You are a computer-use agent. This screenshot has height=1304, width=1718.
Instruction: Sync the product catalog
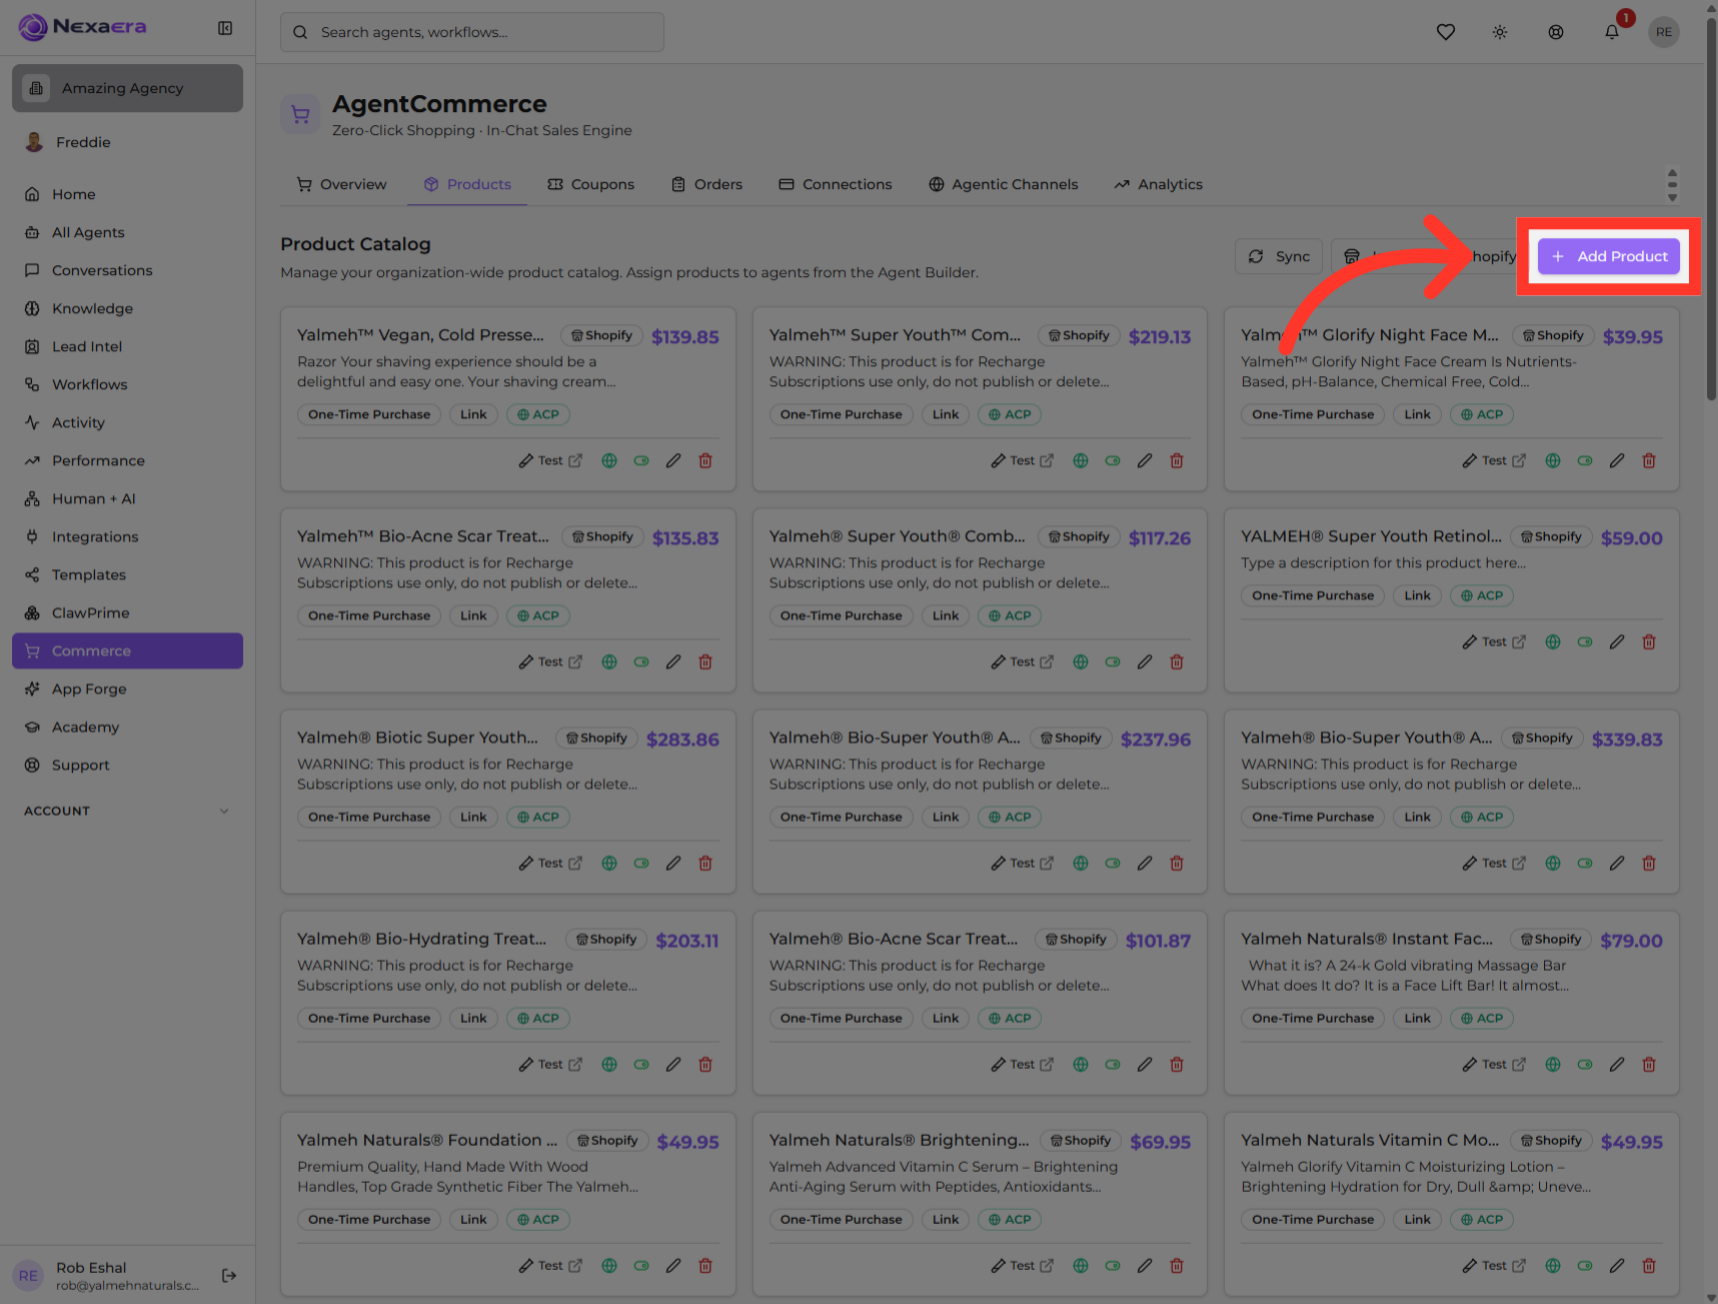point(1279,256)
